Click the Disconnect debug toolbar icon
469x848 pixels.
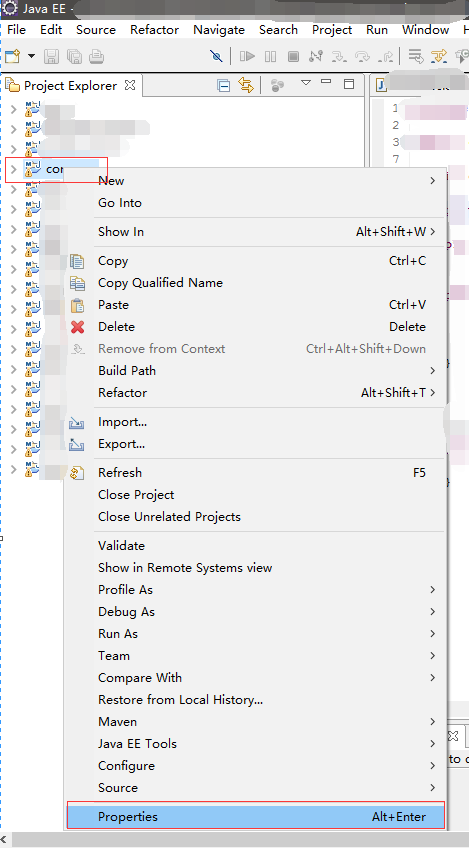[x=316, y=56]
